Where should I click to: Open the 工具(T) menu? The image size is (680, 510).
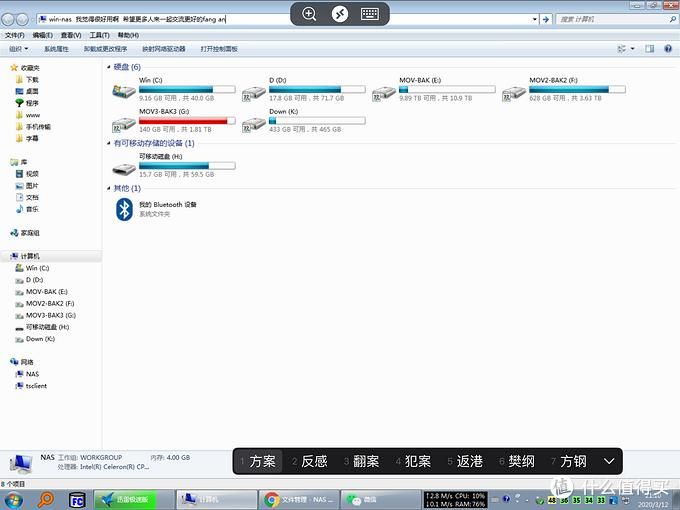[x=100, y=35]
